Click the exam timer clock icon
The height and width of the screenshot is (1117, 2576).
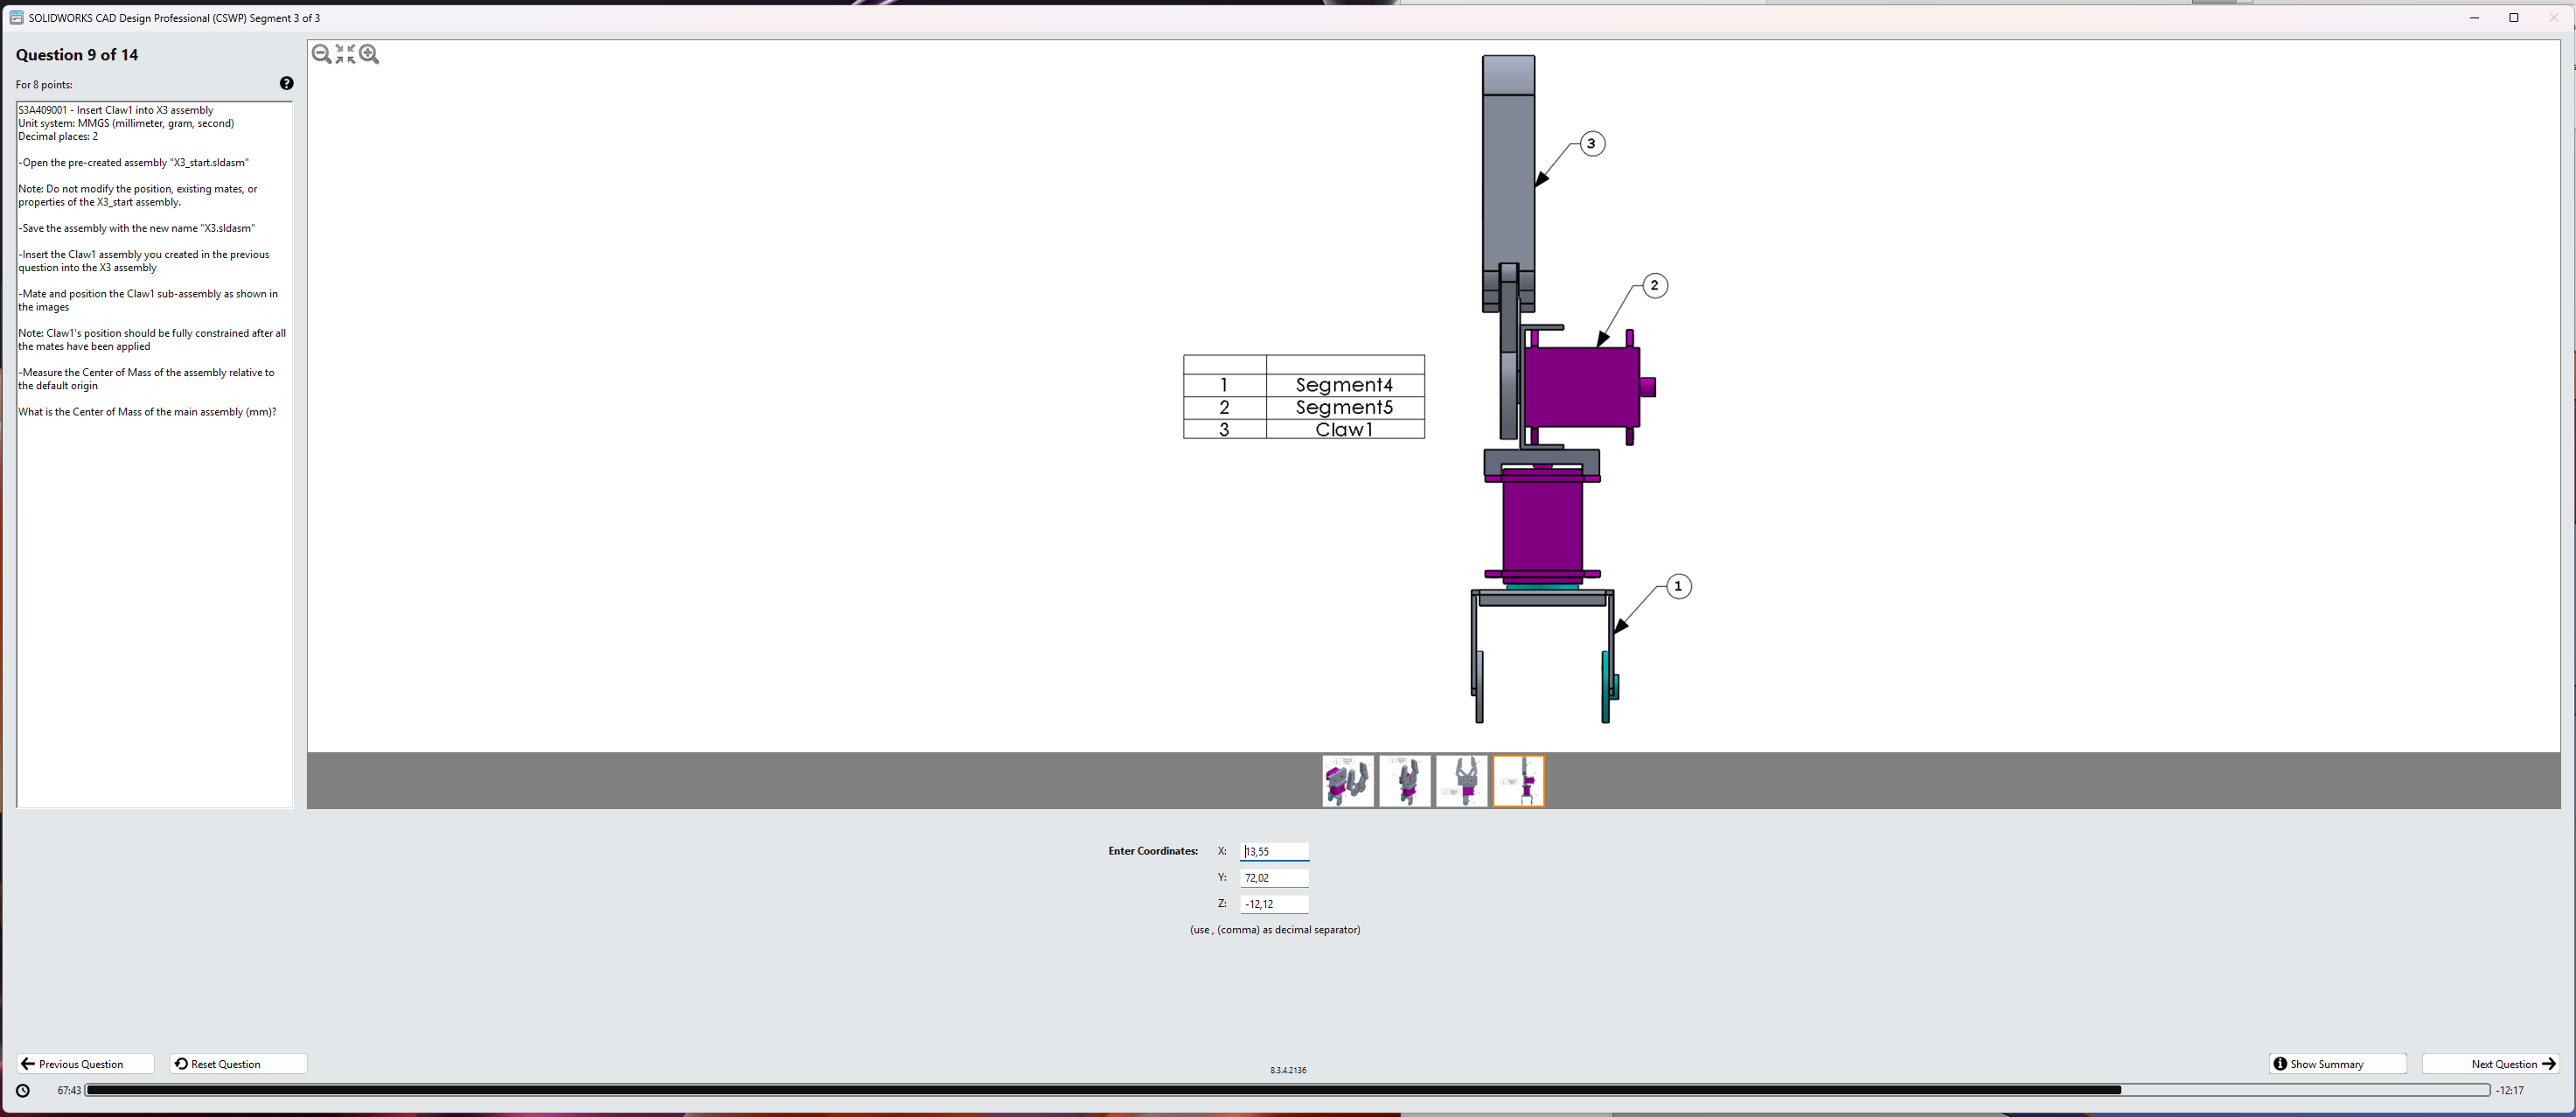[x=23, y=1090]
